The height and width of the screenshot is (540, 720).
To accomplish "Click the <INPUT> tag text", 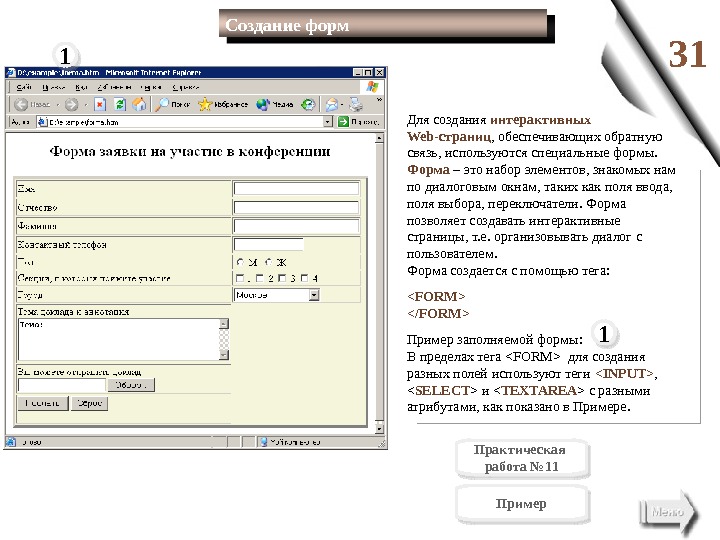I will 624,373.
